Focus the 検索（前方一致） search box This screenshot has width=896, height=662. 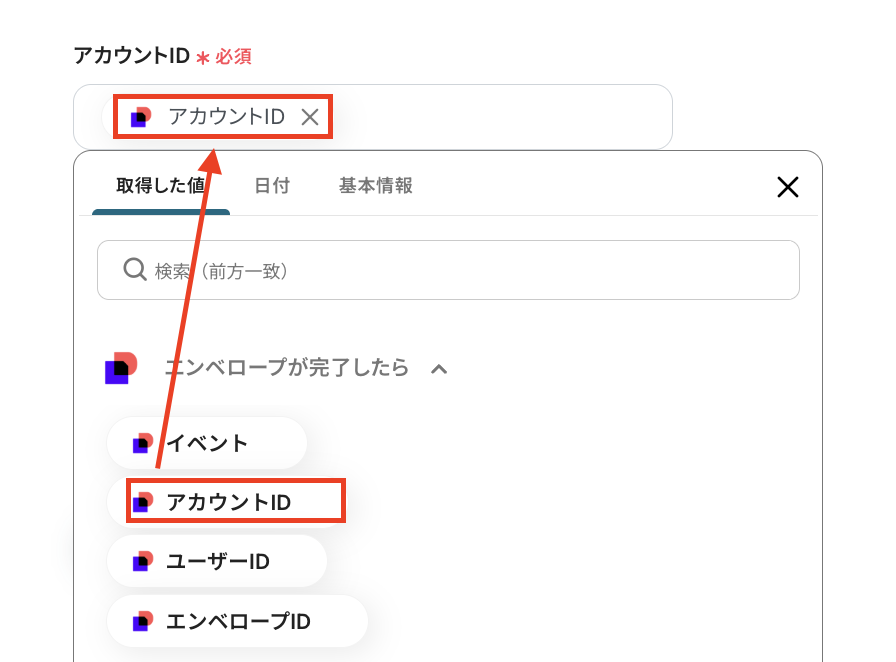(460, 270)
